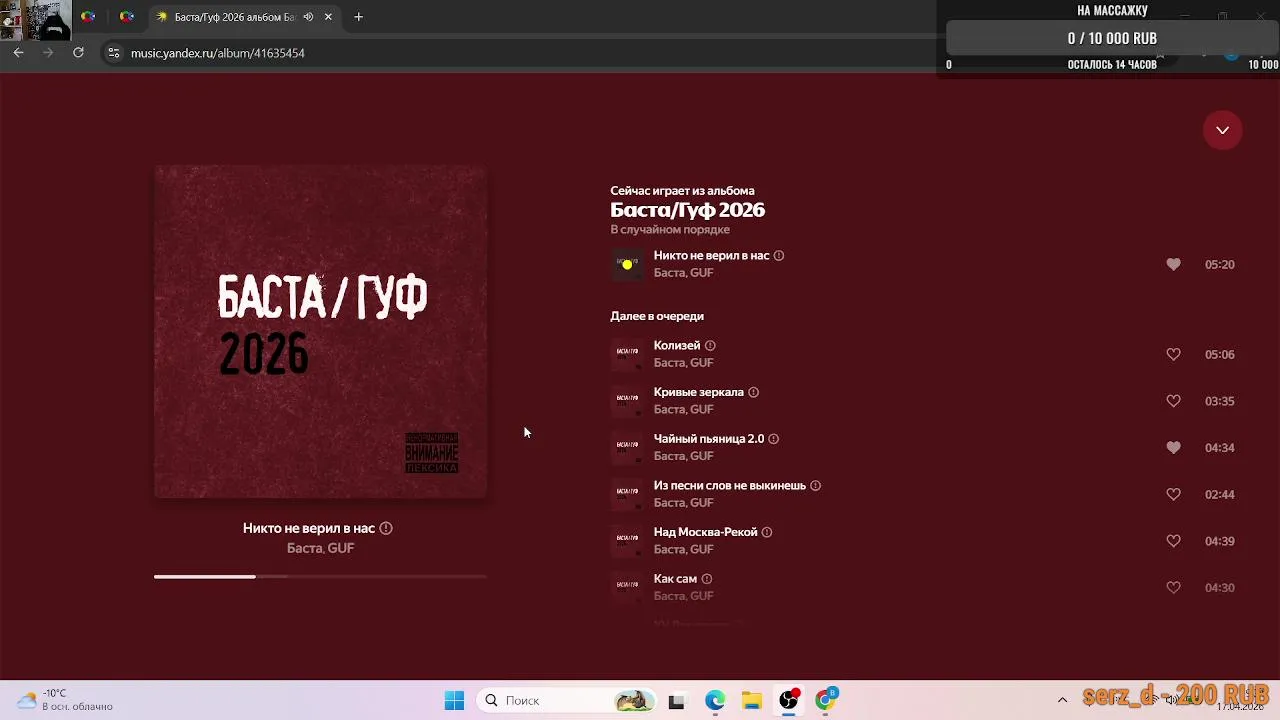Switch to Chrome in the taskbar
Viewport: 1280px width, 720px height.
[x=826, y=701]
